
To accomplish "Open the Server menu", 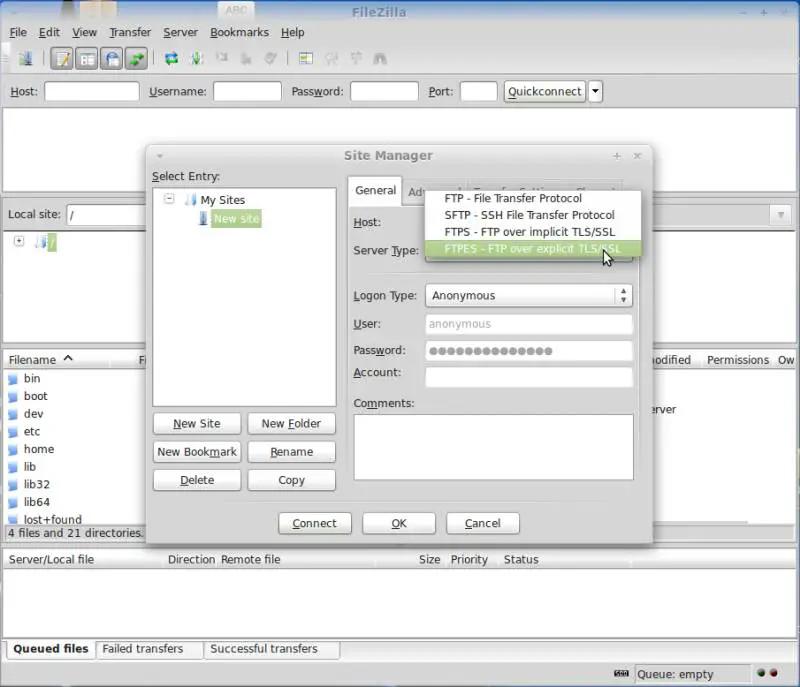I will pos(180,33).
